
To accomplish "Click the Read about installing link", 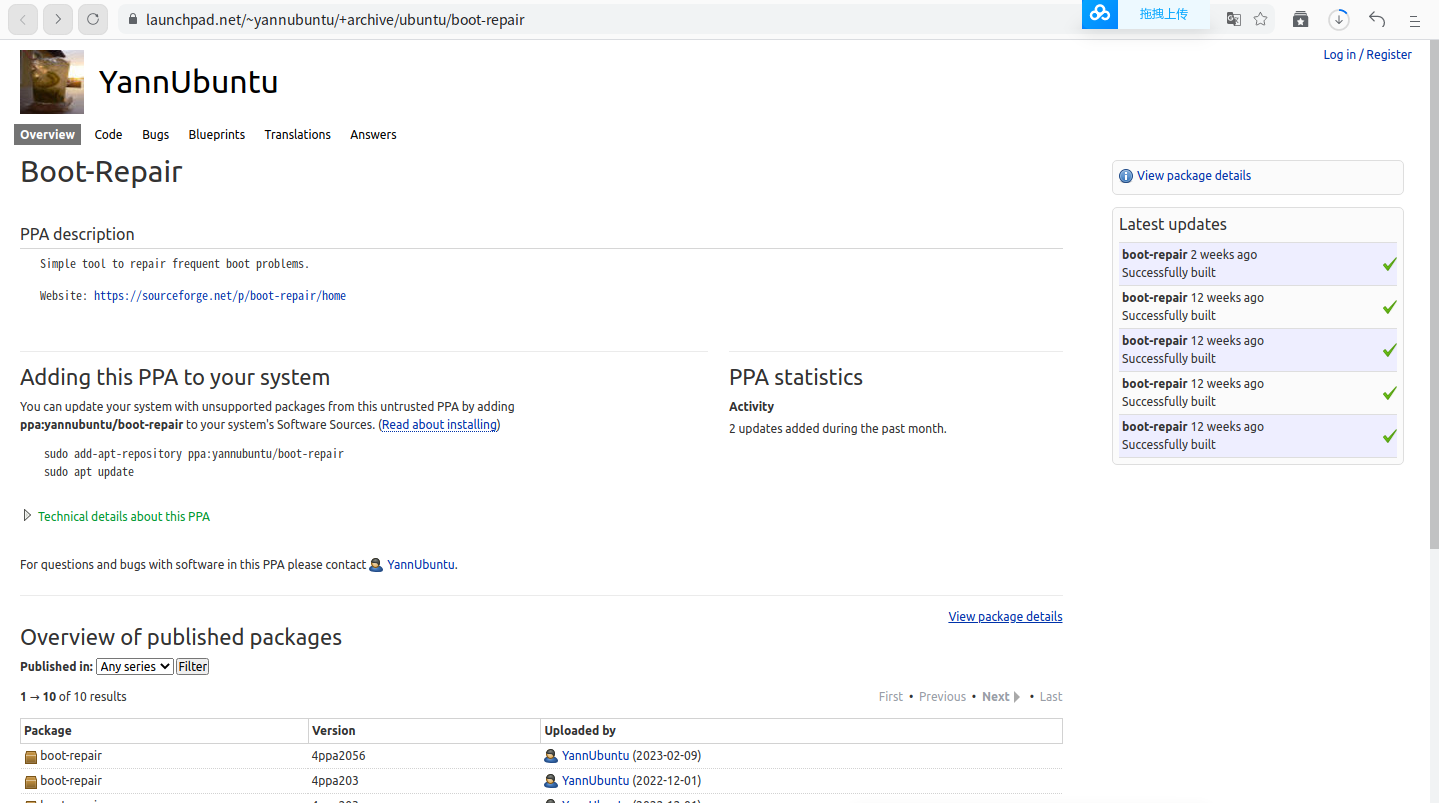I will coord(439,425).
